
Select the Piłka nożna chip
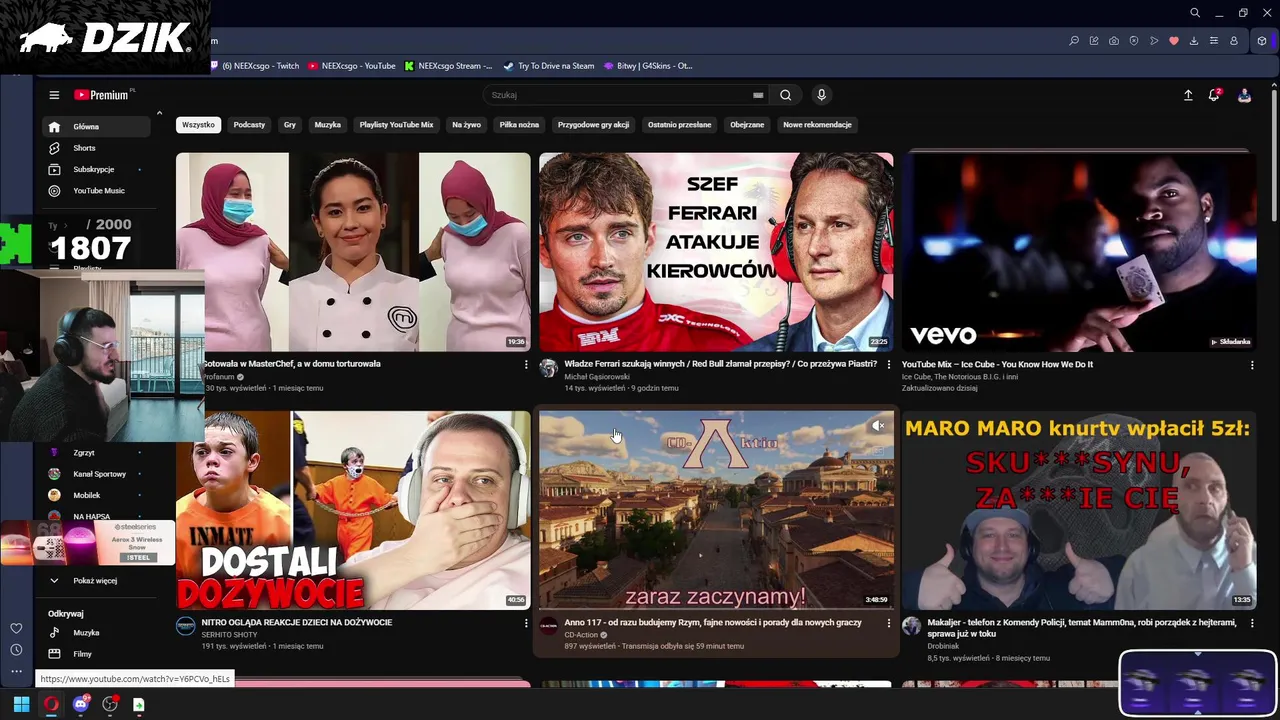[x=519, y=125]
